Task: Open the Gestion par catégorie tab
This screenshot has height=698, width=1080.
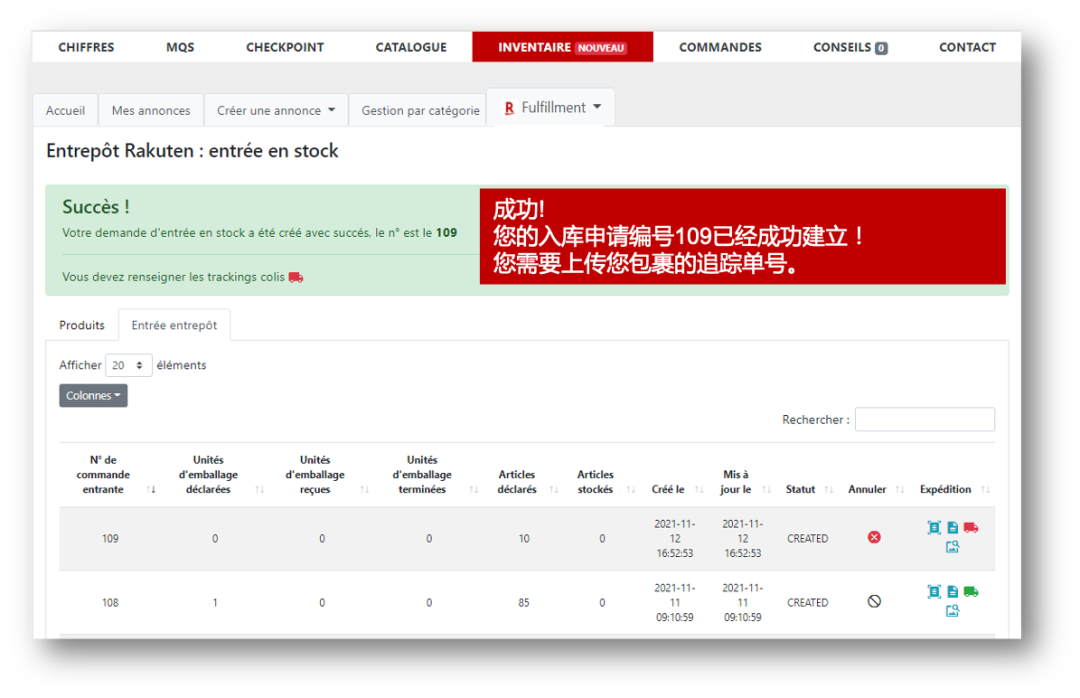Action: (x=420, y=110)
